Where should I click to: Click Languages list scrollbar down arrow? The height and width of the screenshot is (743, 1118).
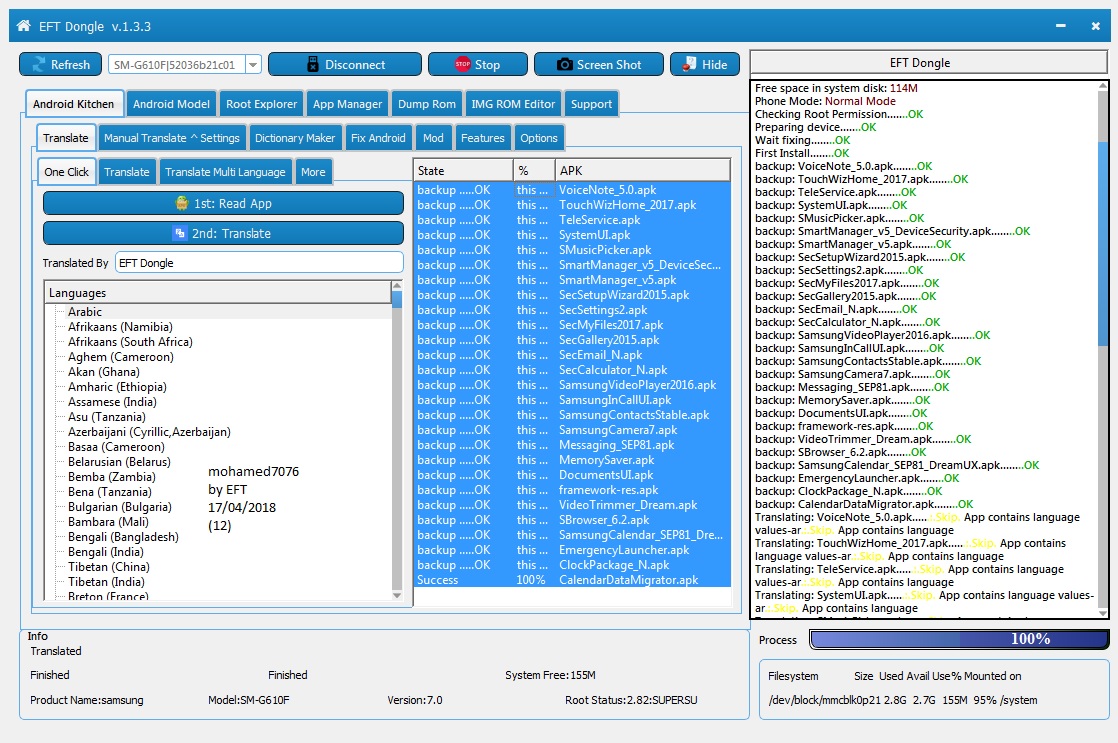(397, 595)
